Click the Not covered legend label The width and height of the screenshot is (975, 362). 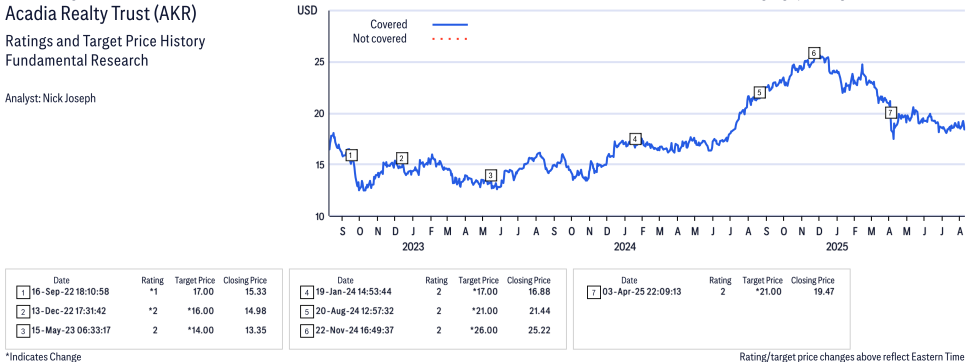click(380, 39)
